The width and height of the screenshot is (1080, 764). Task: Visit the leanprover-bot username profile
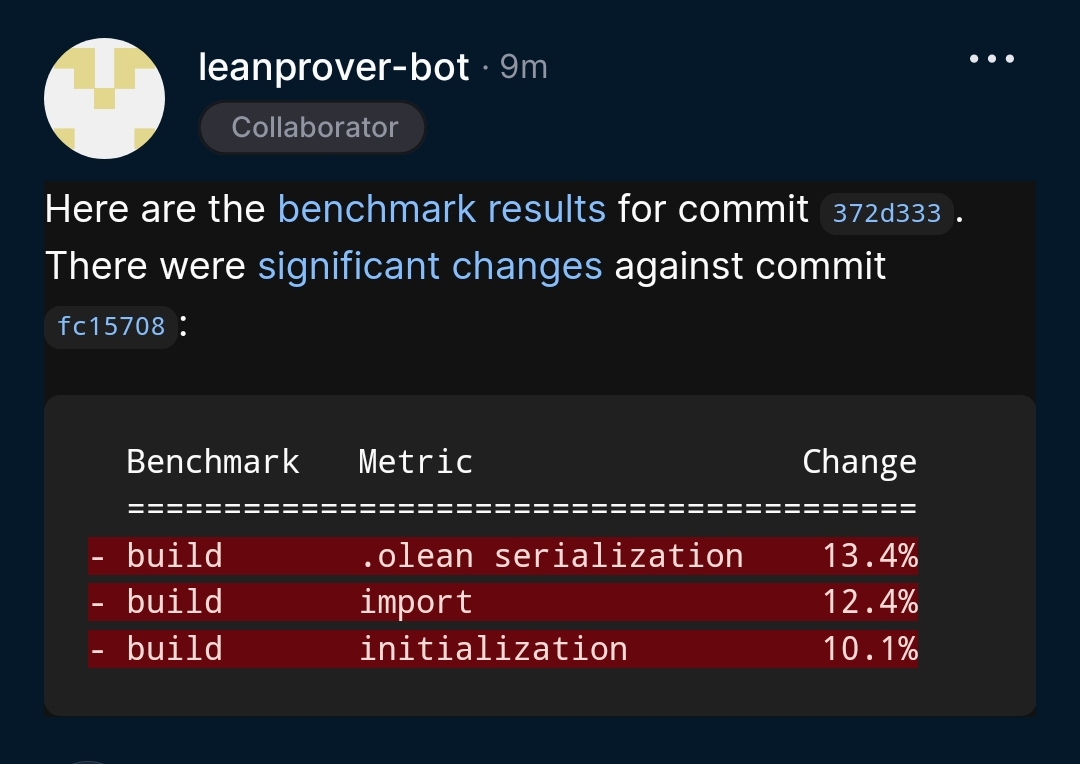coord(334,68)
